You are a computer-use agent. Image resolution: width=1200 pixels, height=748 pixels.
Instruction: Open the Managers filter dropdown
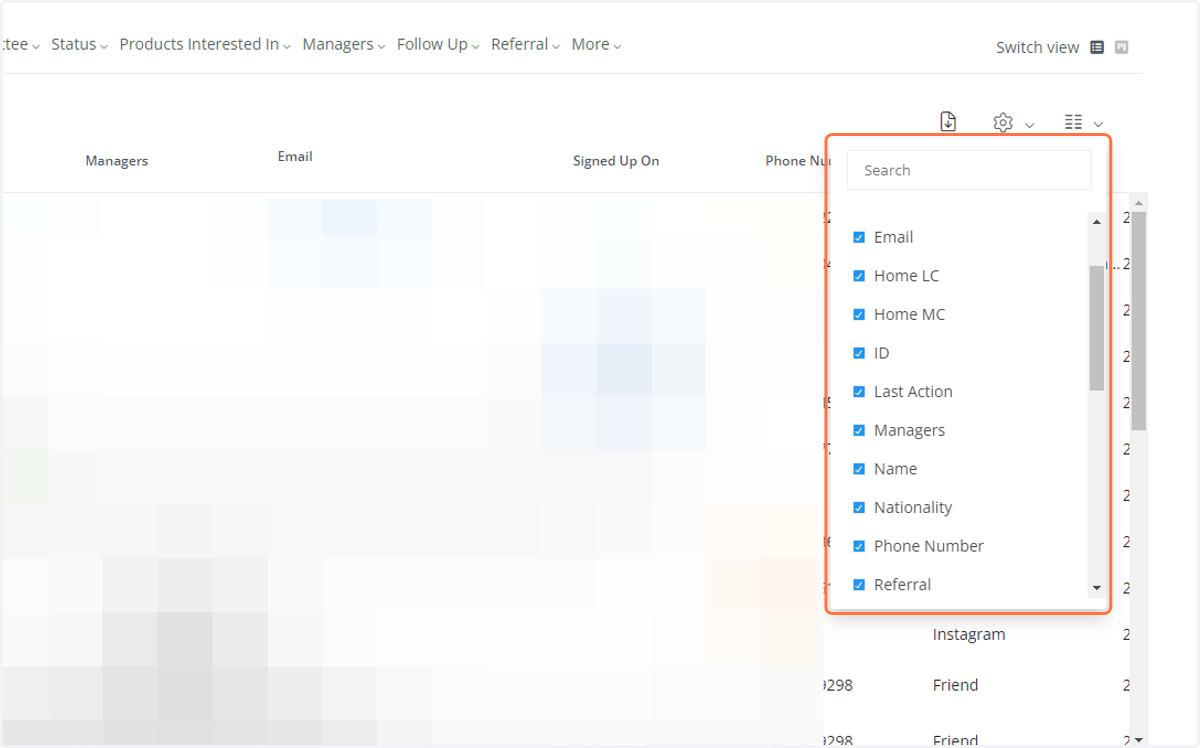pyautogui.click(x=344, y=44)
